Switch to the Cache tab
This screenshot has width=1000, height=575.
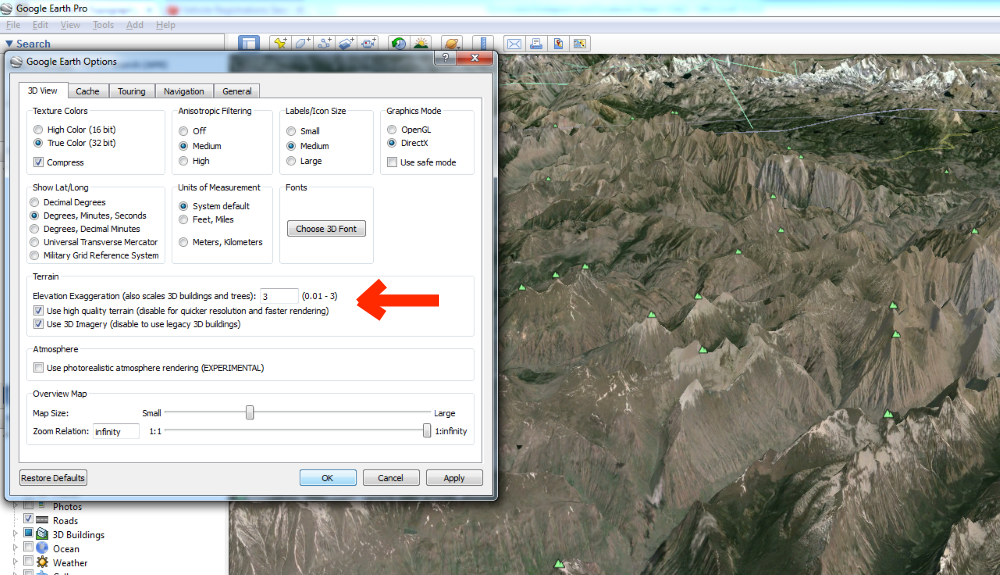pyautogui.click(x=87, y=91)
